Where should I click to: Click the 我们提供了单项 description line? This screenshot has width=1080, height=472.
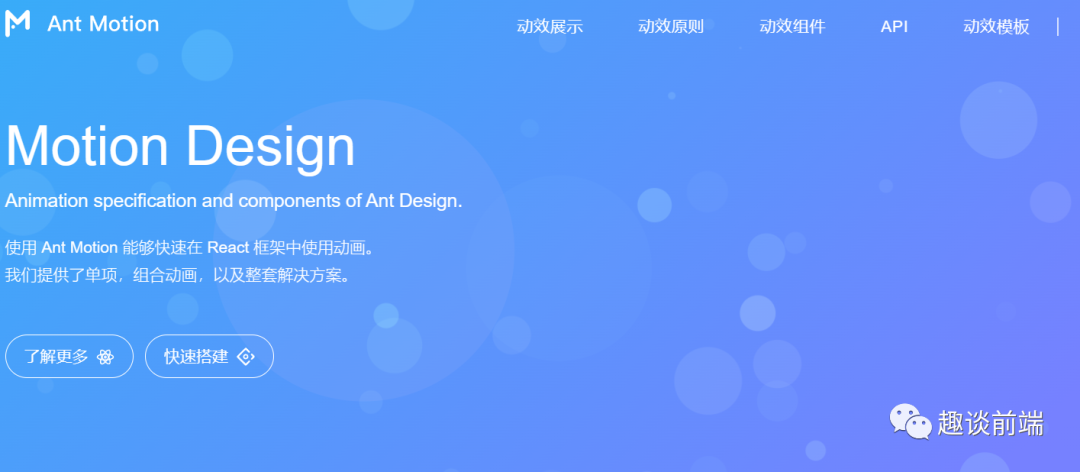tap(180, 276)
